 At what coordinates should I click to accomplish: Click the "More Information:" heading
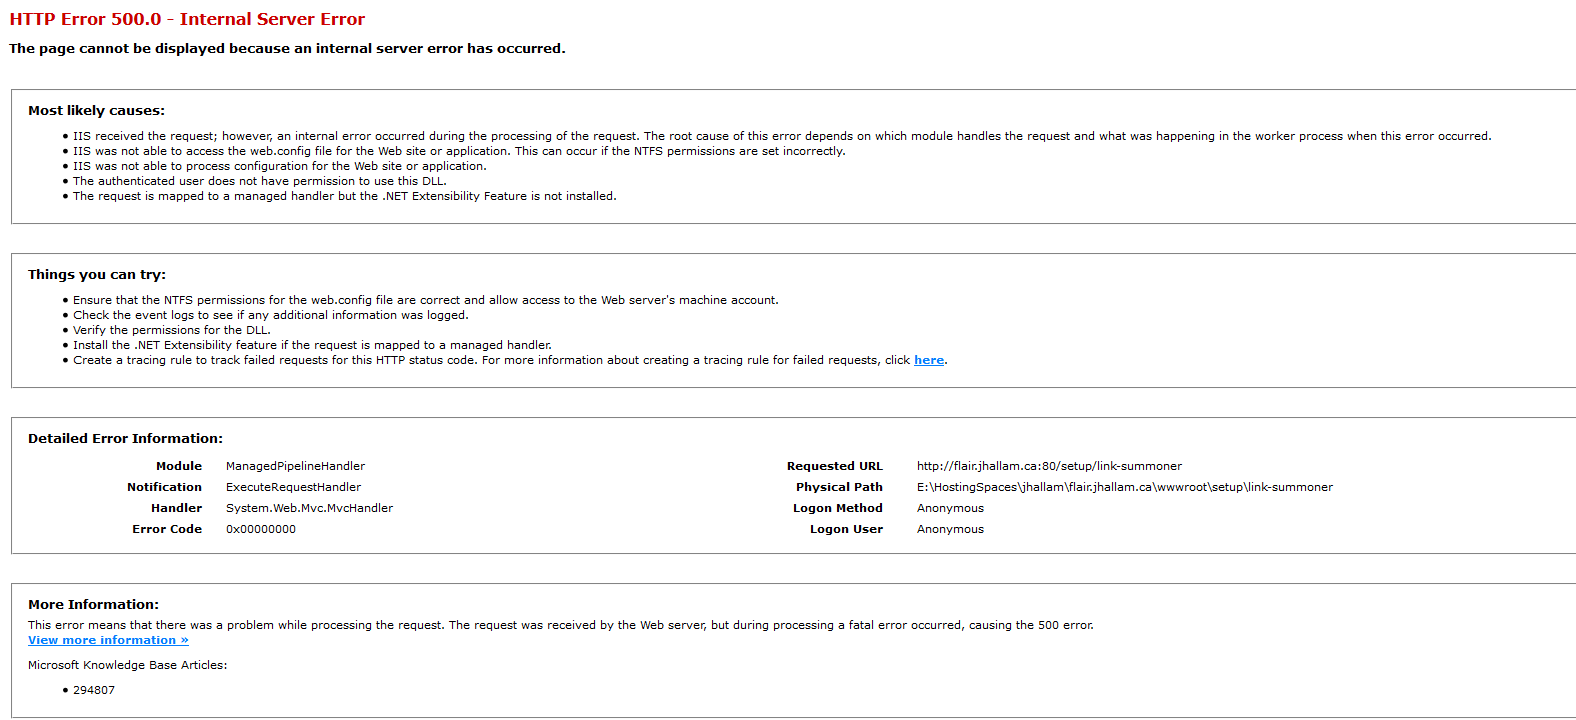point(93,605)
